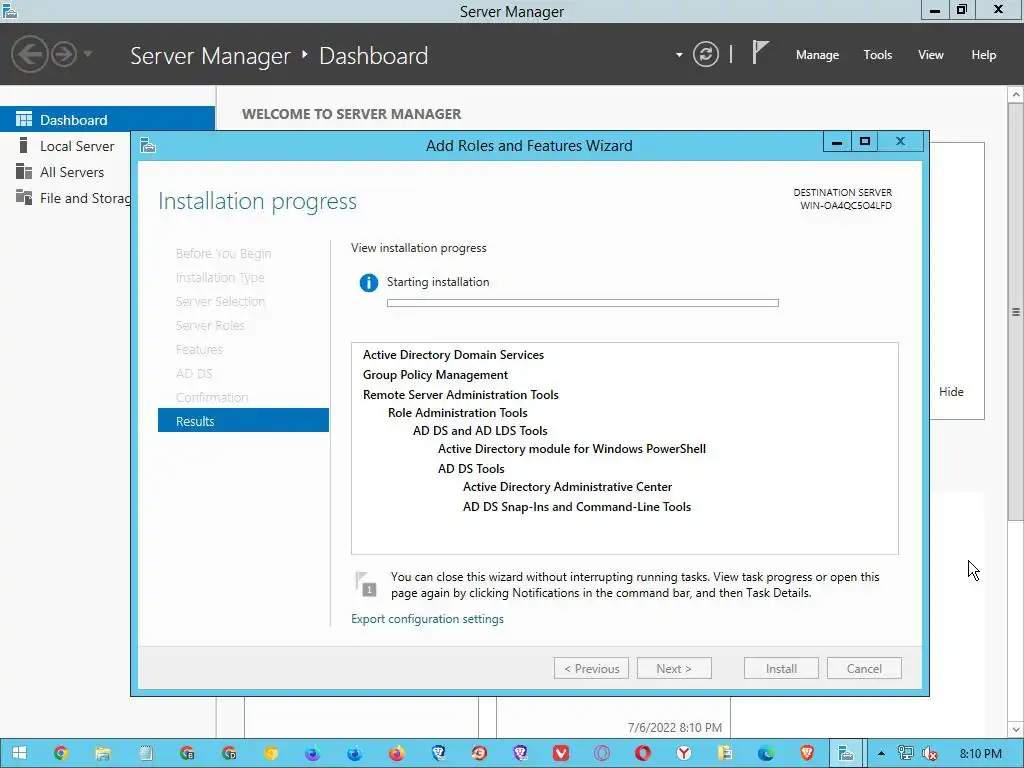
Task: Open orange Brave browser on taskbar
Action: pyautogui.click(x=807, y=754)
